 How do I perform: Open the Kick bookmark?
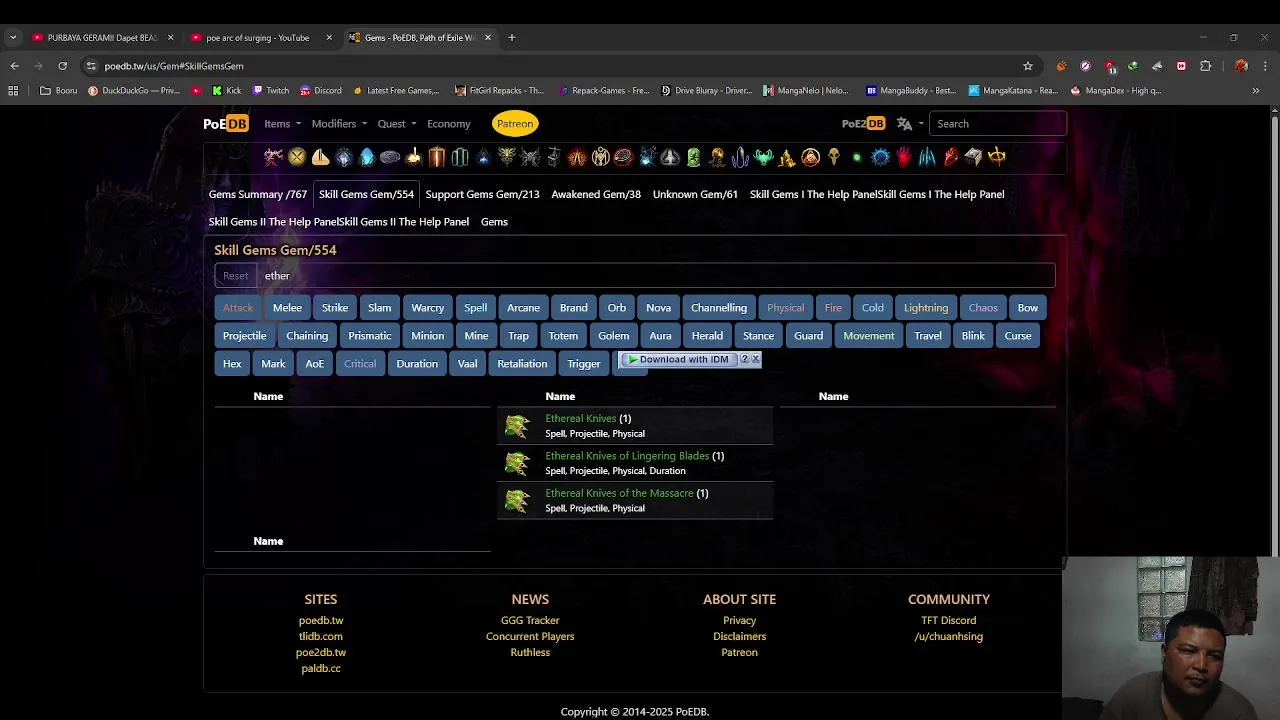226,90
